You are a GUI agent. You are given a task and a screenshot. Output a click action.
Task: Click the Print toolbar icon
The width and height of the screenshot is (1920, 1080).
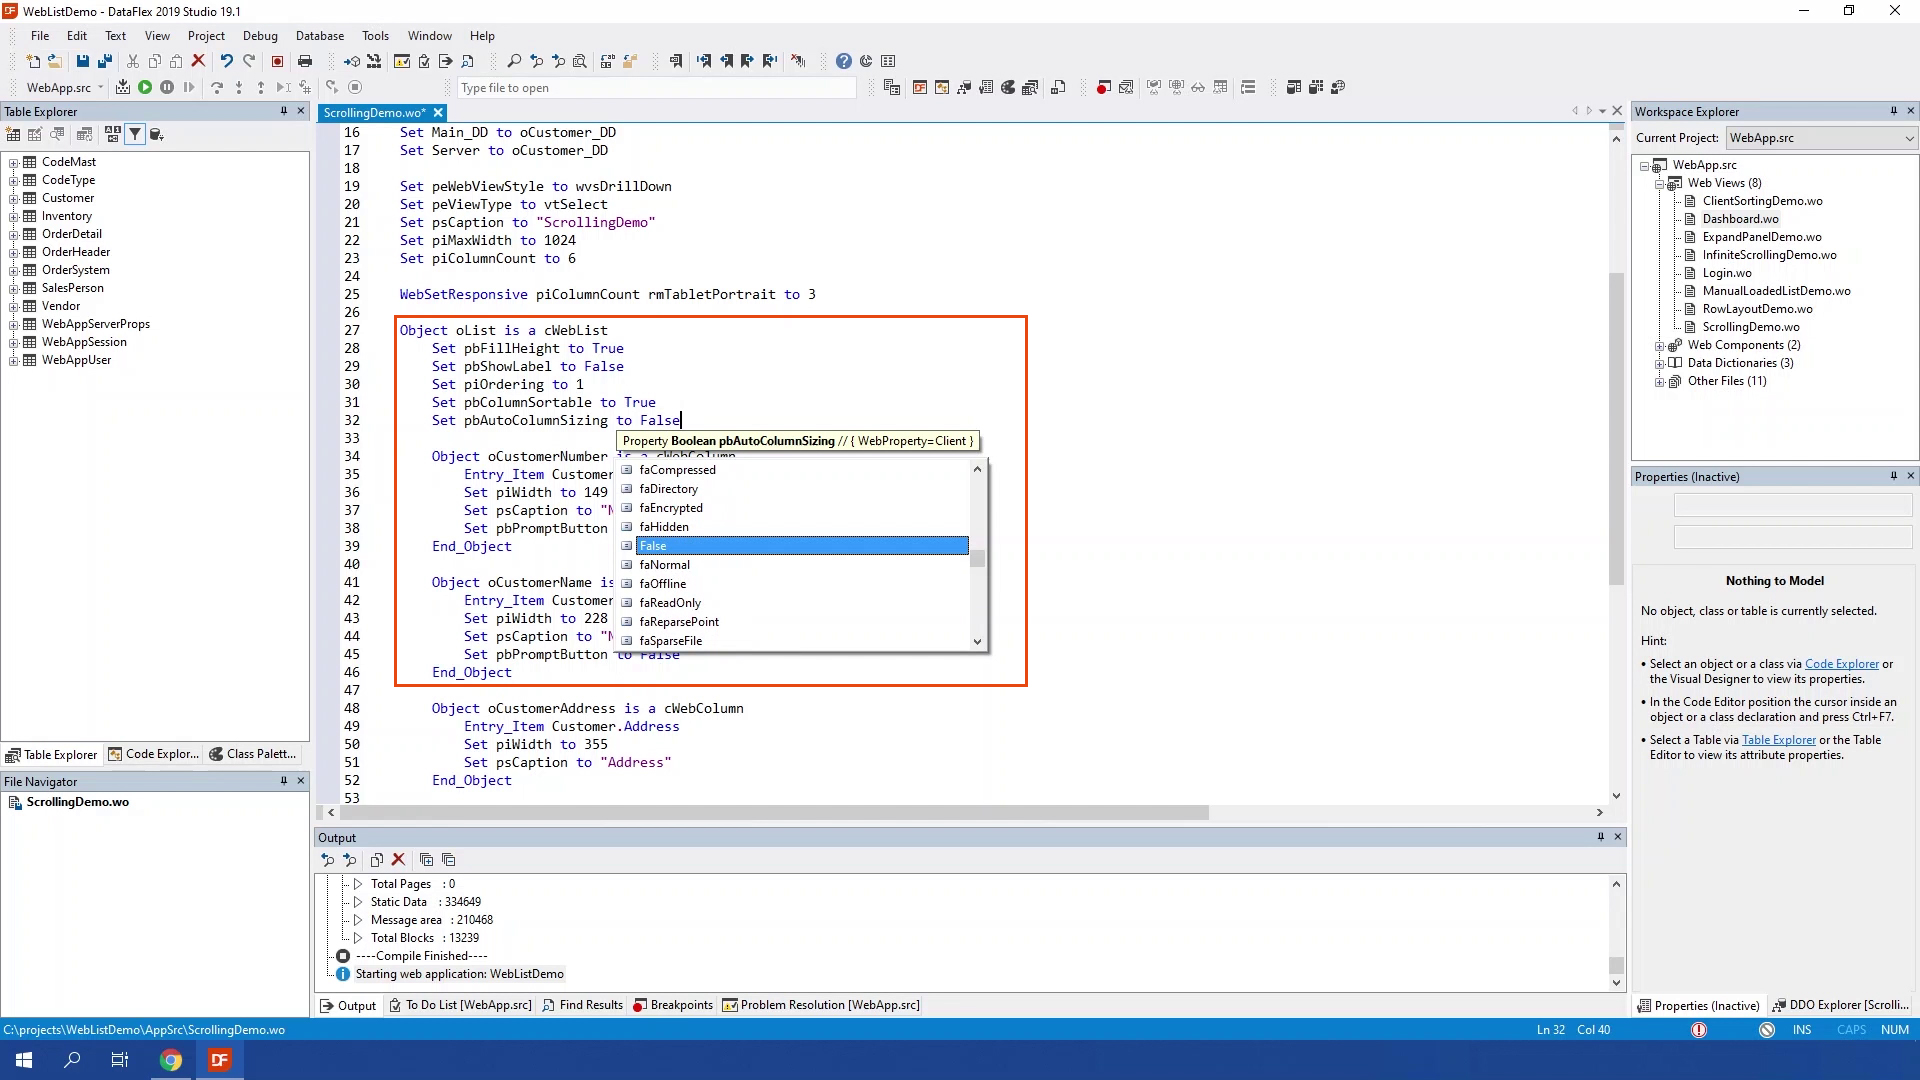[305, 61]
